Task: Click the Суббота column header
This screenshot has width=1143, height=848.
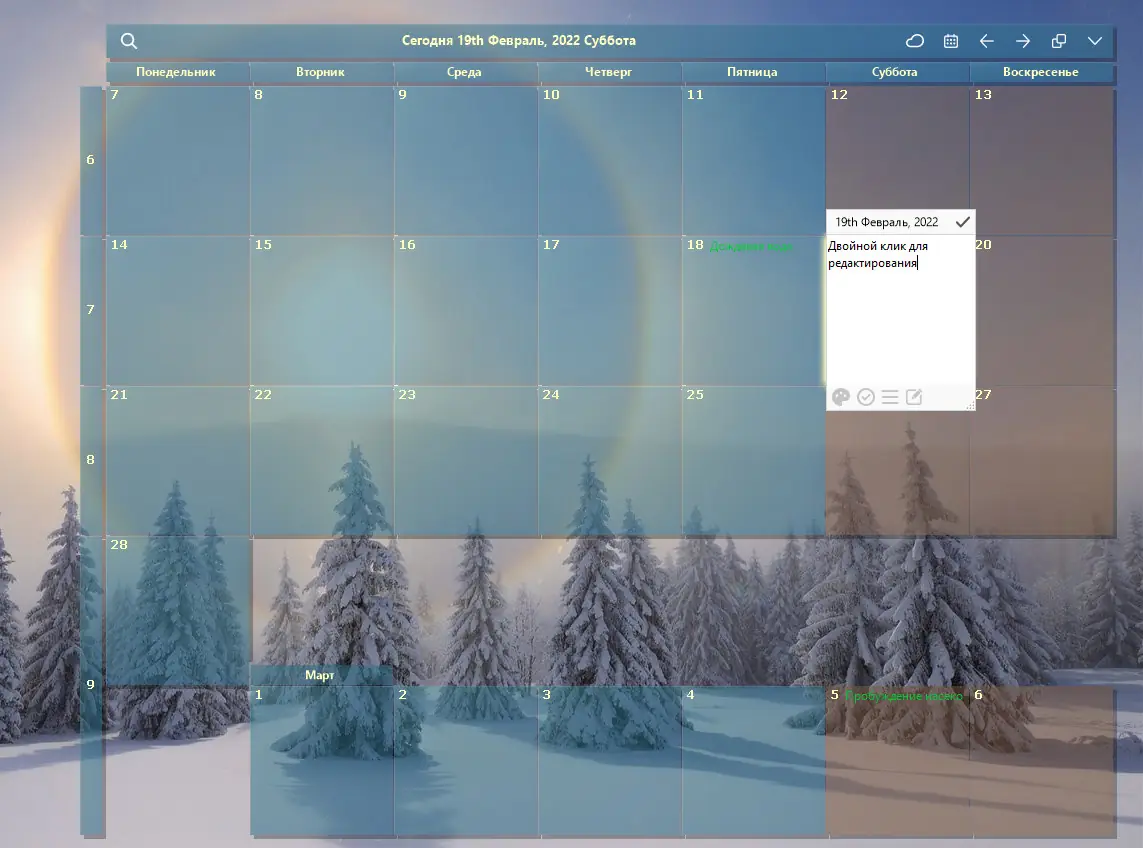Action: pyautogui.click(x=894, y=71)
